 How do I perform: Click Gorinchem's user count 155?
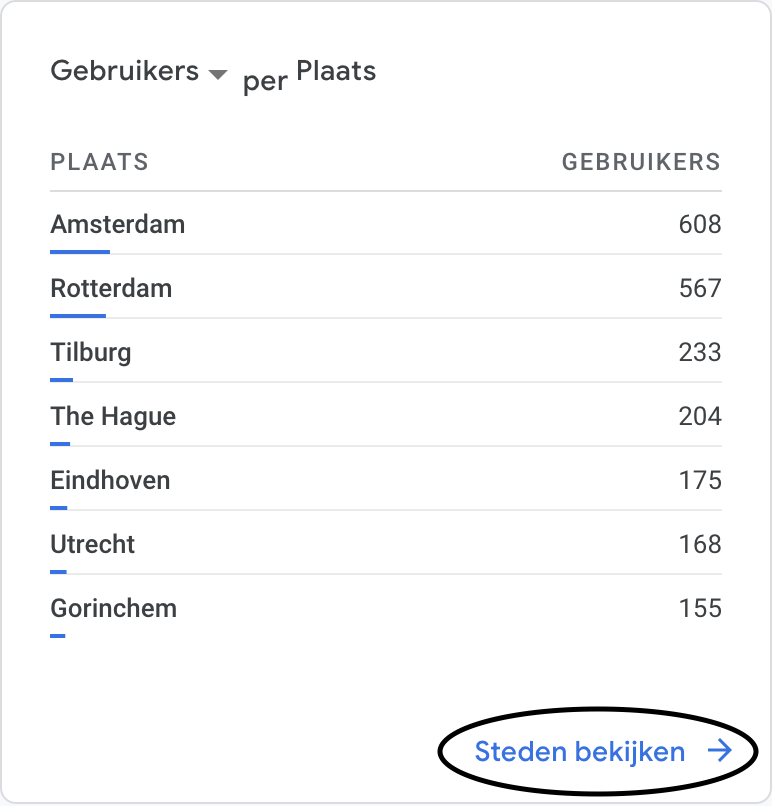coord(699,608)
